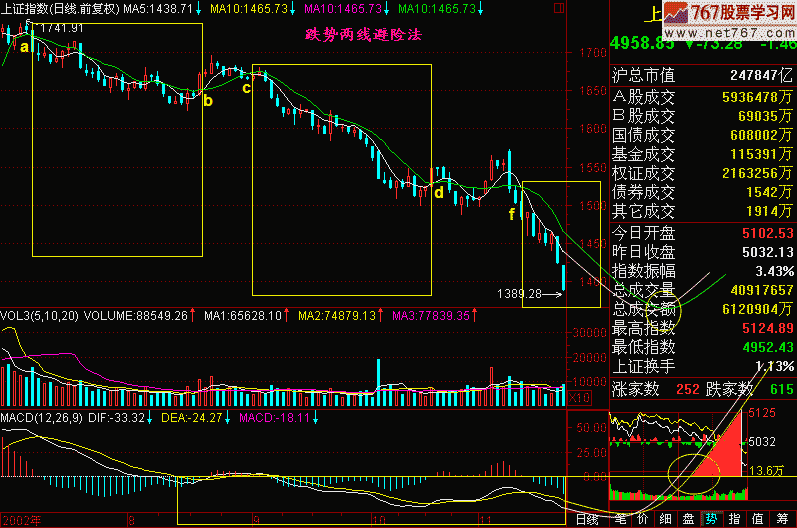Viewport: 797px width, 528px height.
Task: Open the 价 tab
Action: point(643,519)
